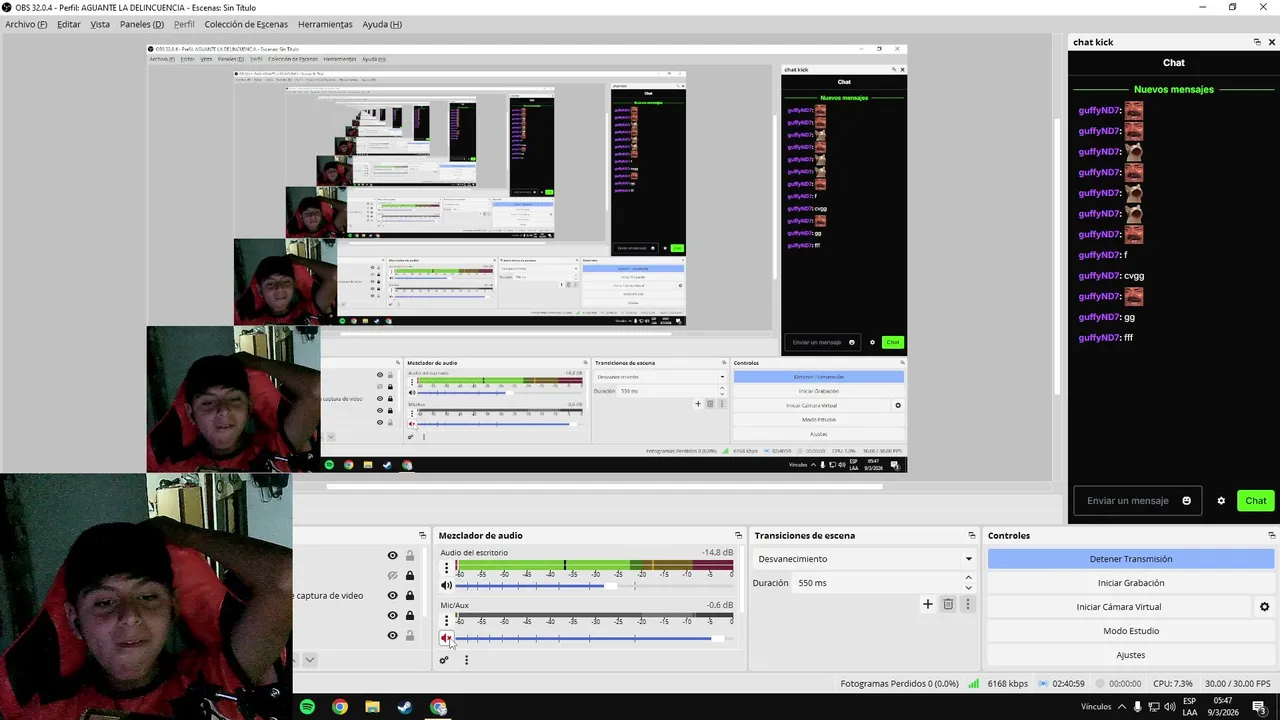
Task: Increase Duración with the up arrow
Action: coord(968,578)
